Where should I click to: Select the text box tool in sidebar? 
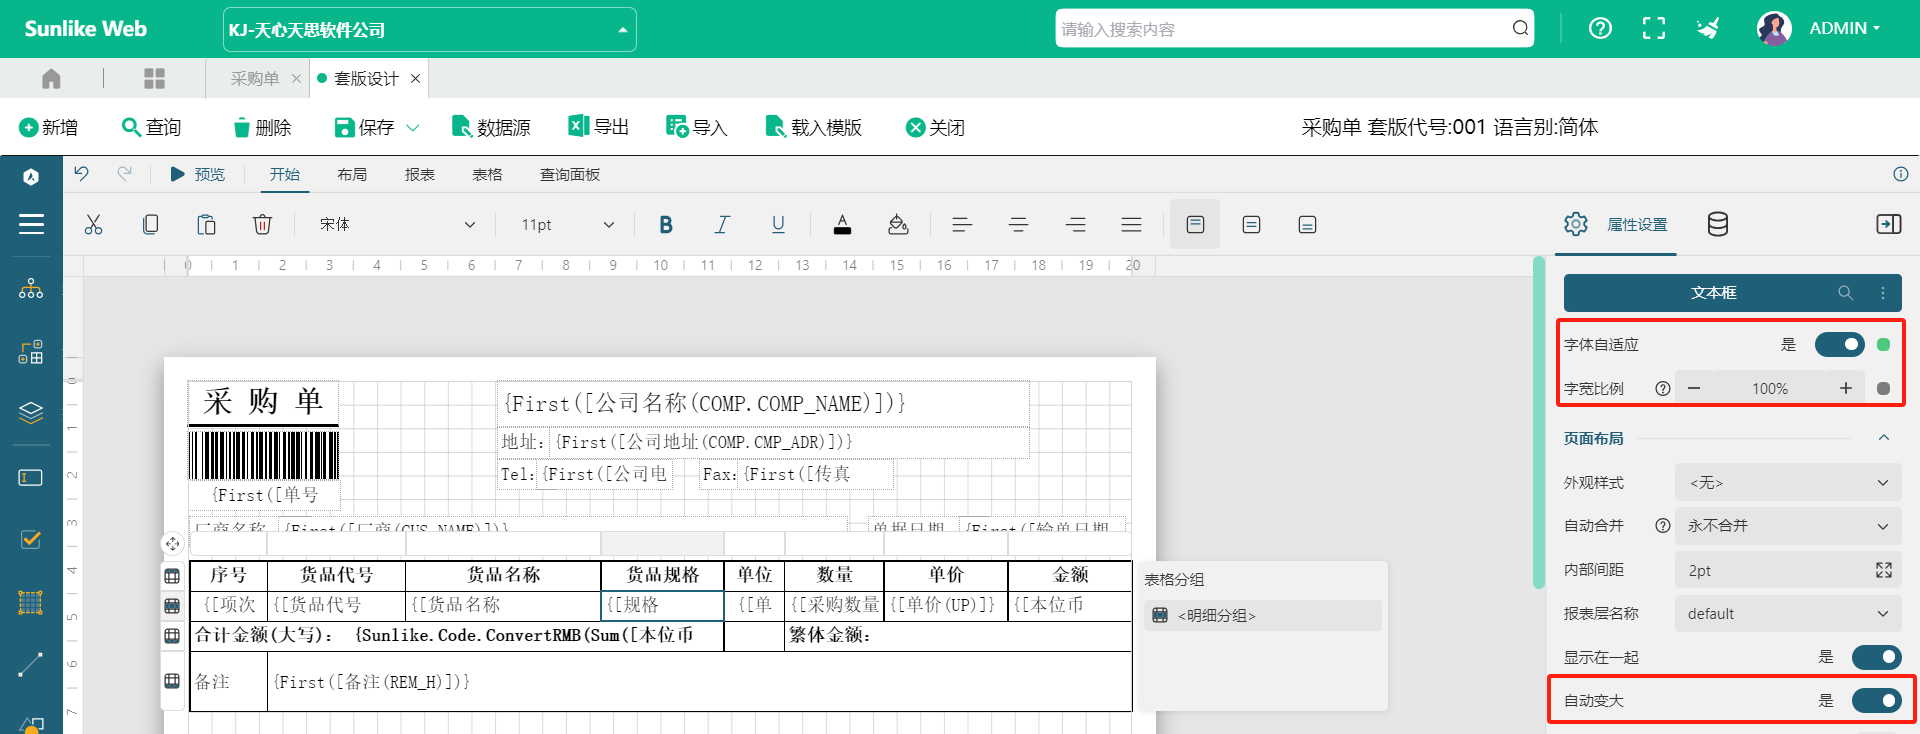[x=31, y=477]
